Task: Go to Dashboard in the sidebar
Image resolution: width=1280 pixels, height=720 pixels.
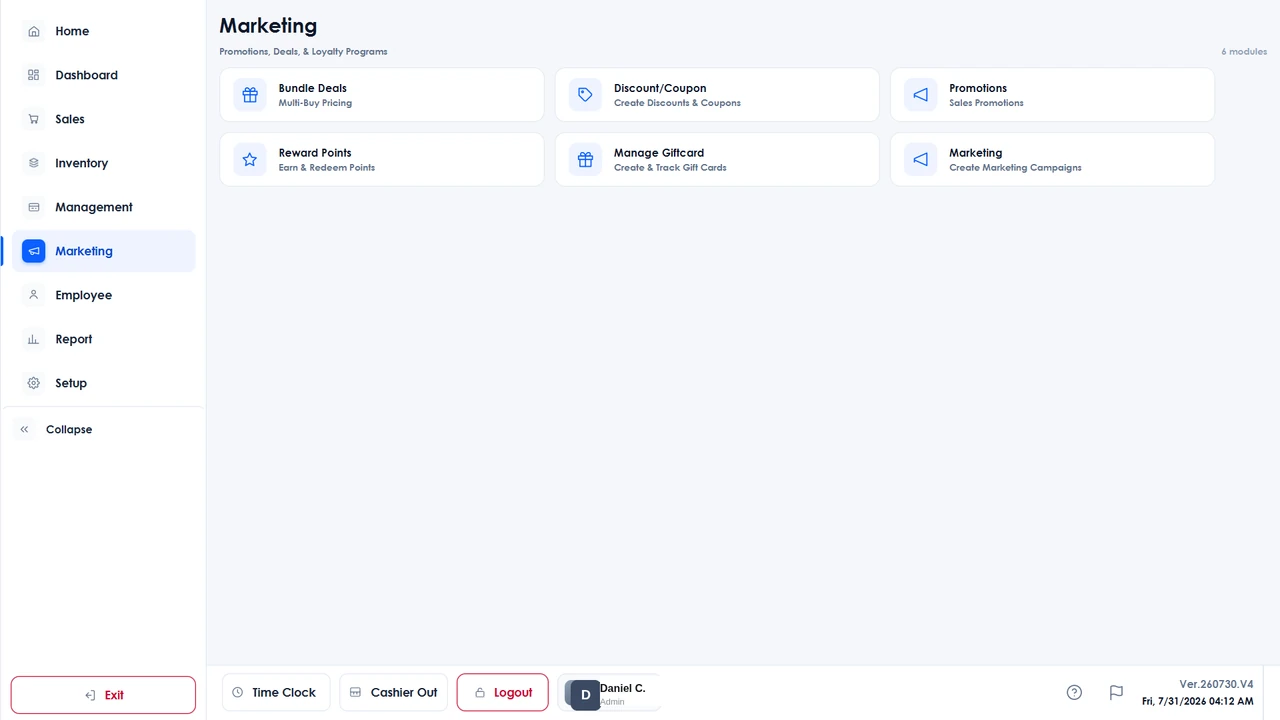Action: 104,75
